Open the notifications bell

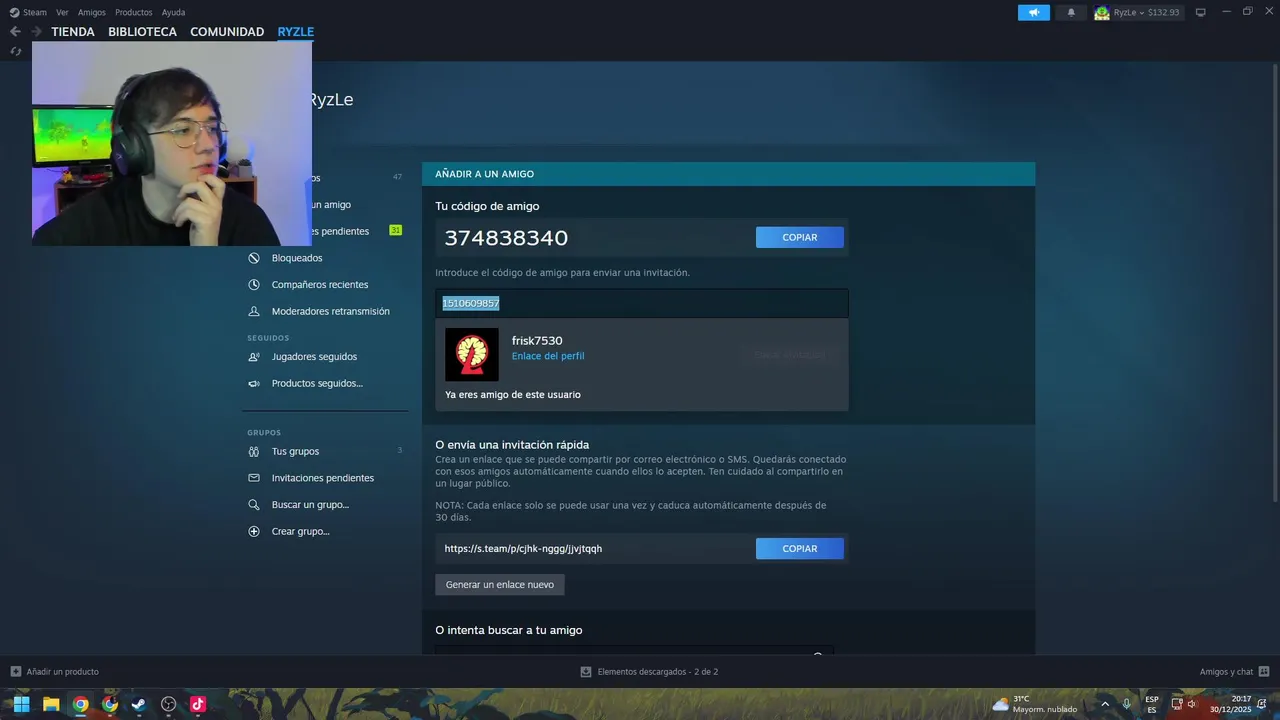pos(1071,12)
